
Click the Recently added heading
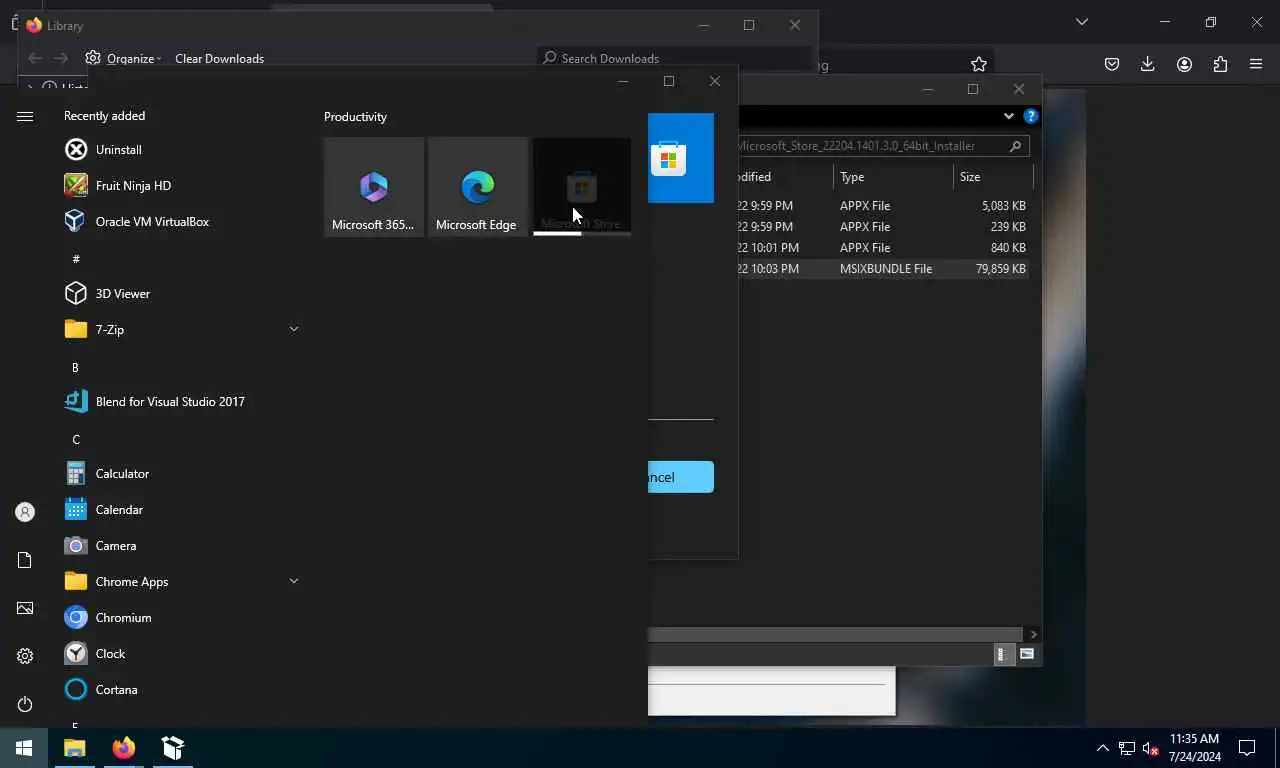[104, 116]
